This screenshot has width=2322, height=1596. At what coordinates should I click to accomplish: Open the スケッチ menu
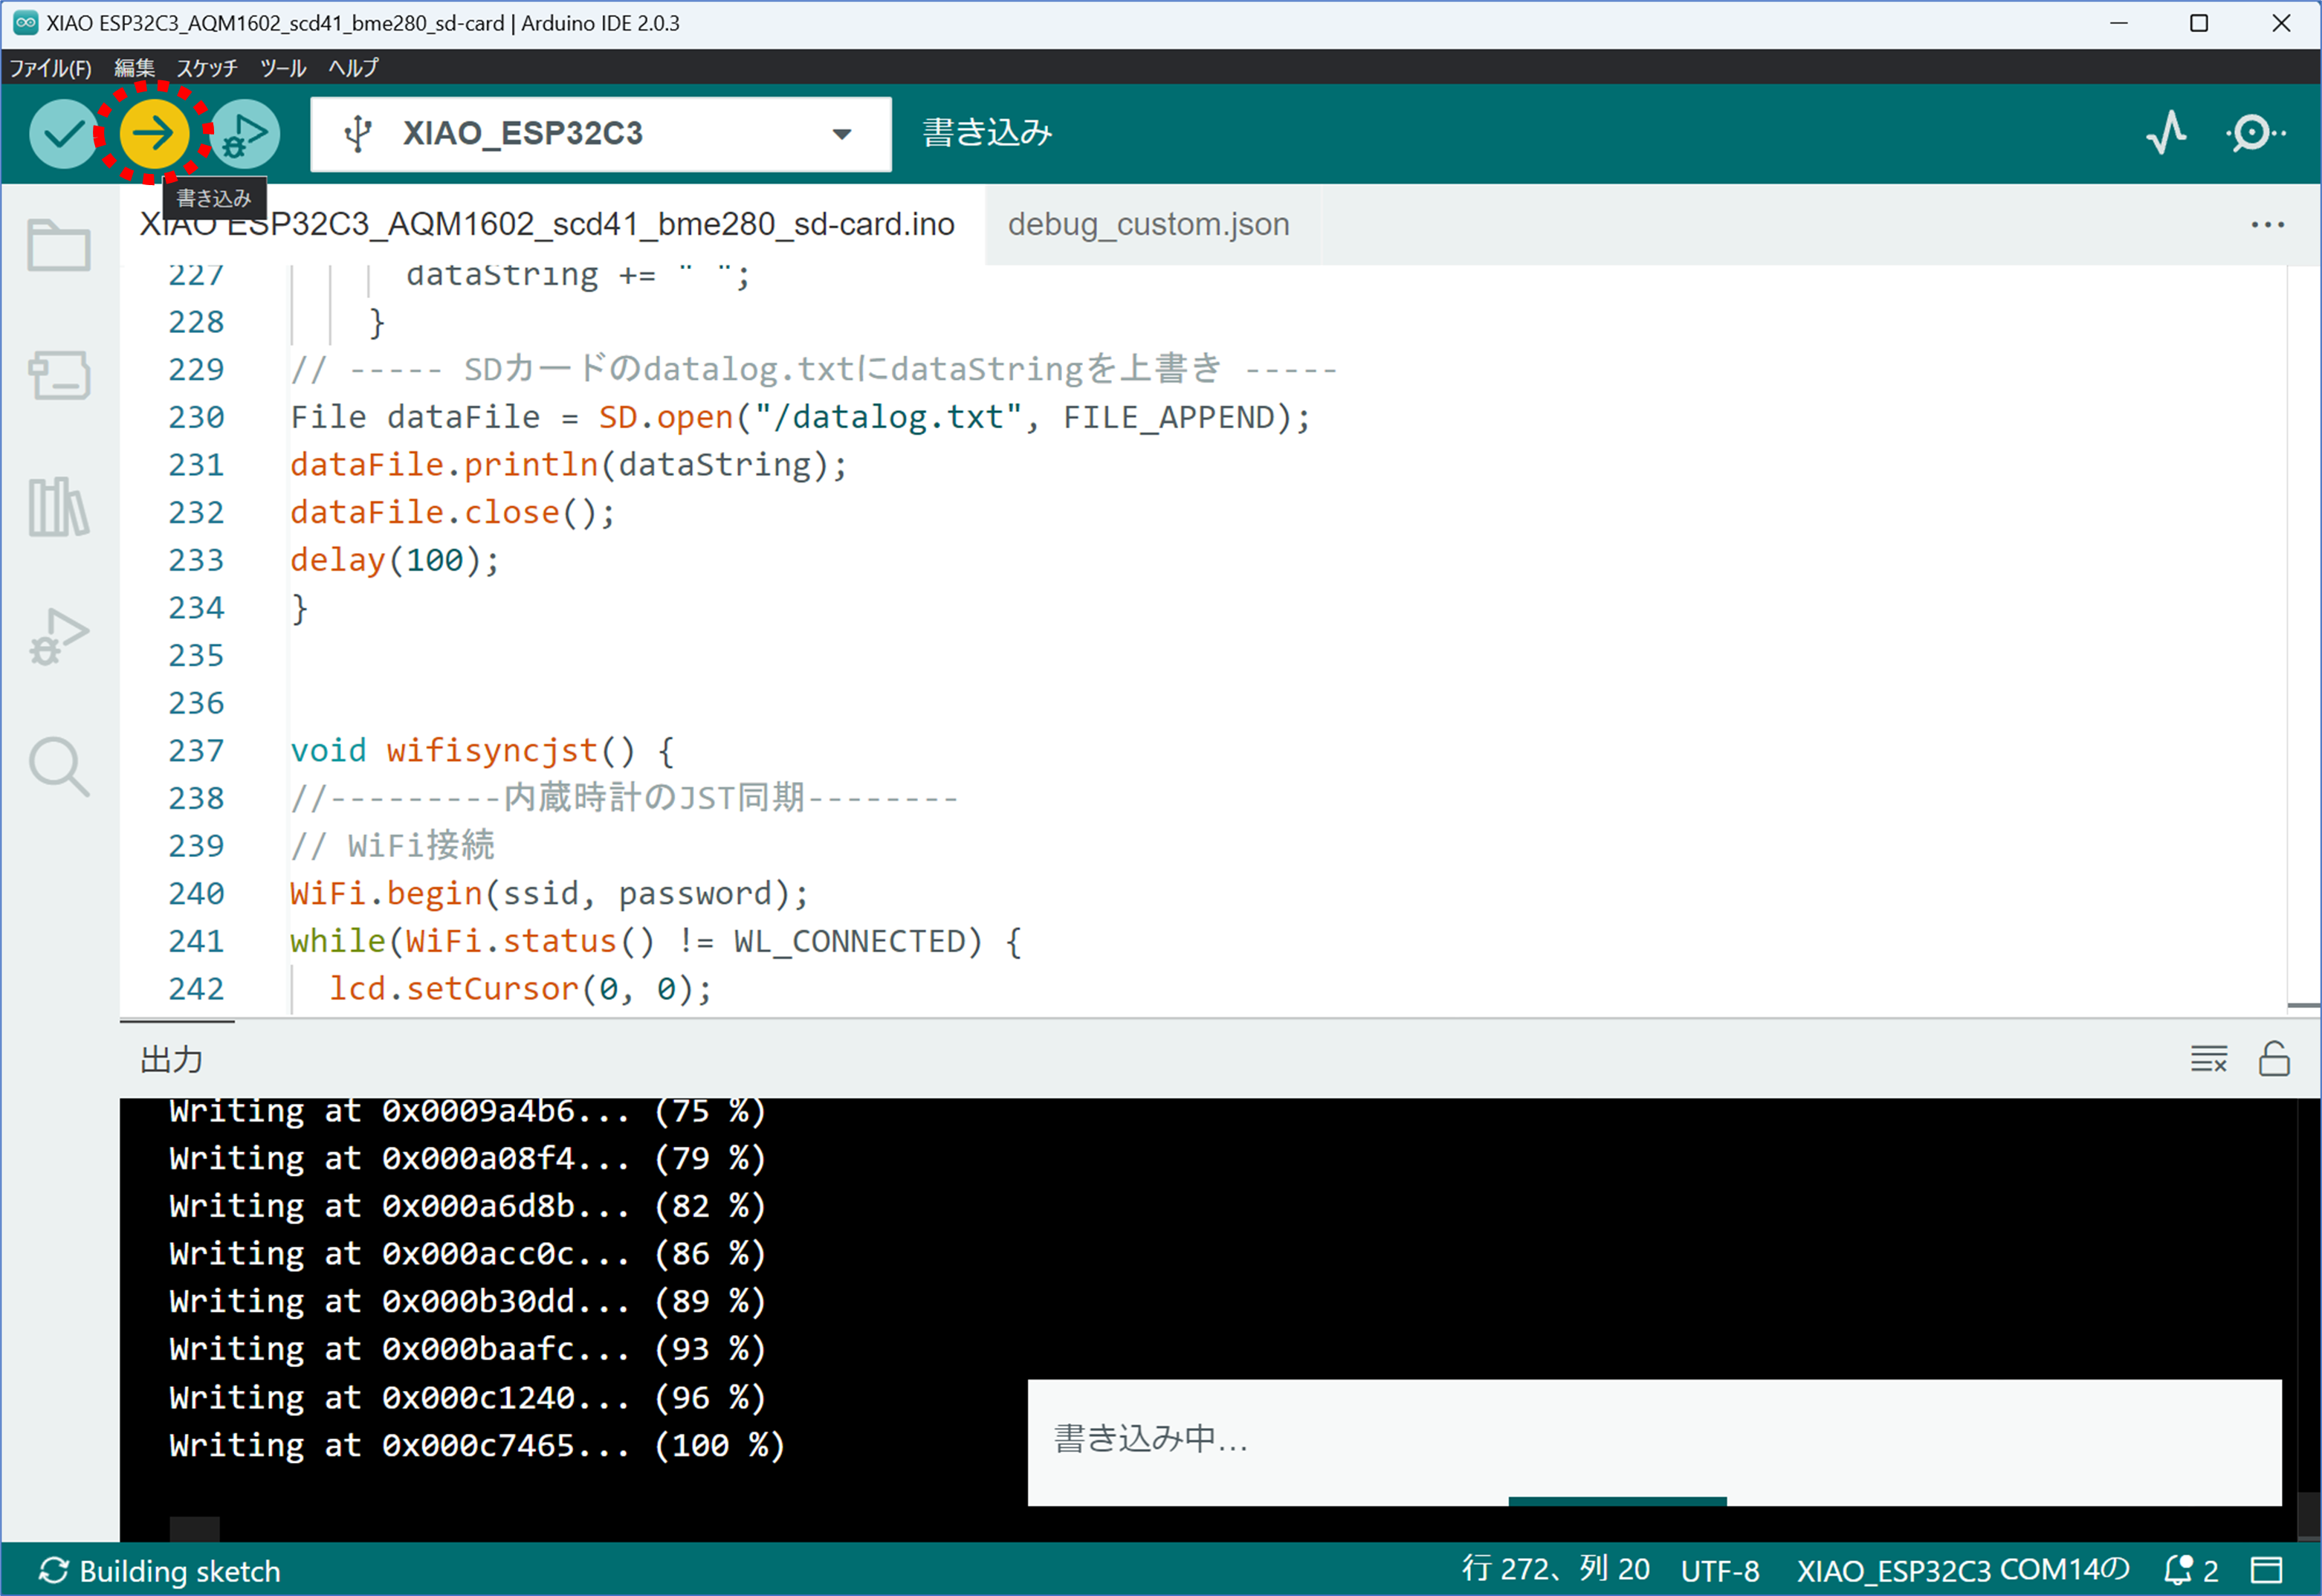coord(207,68)
